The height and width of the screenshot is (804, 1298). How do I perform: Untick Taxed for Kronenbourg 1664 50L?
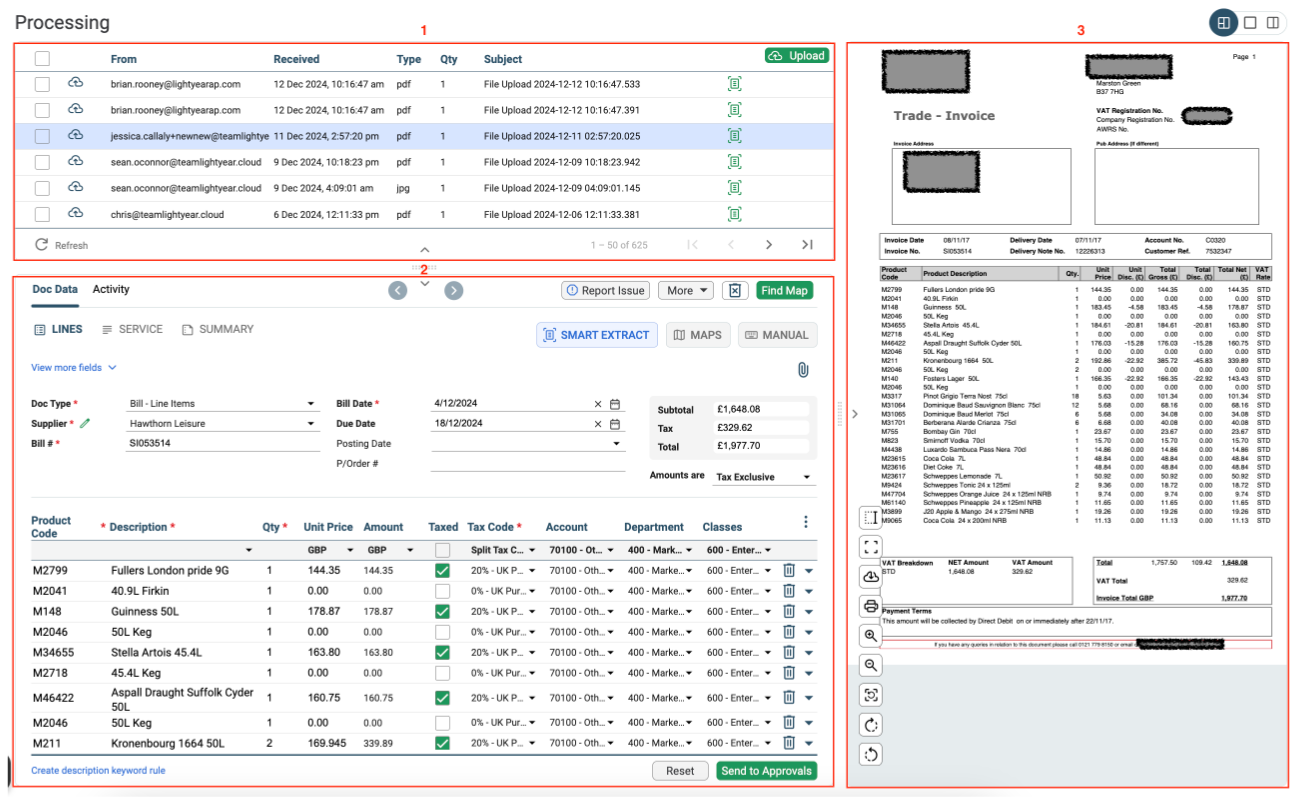point(442,743)
